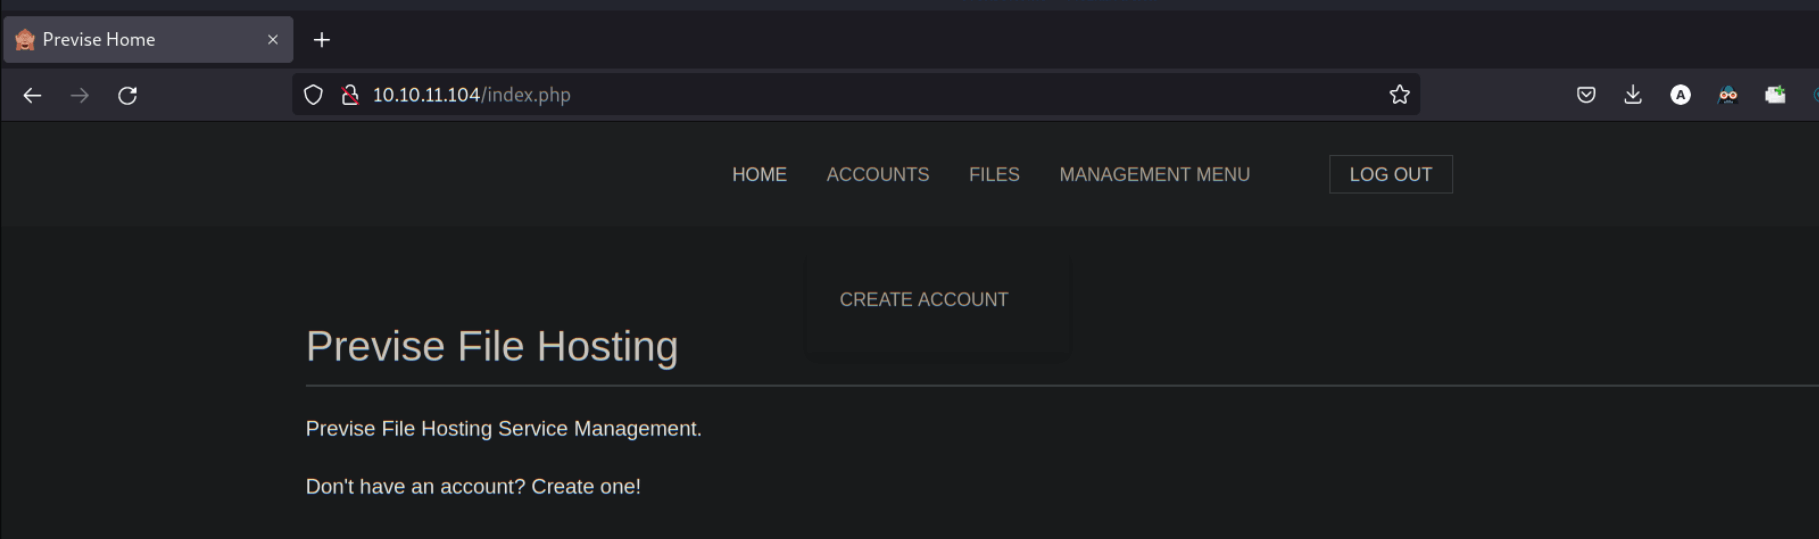Open the HOME menu item
The width and height of the screenshot is (1819, 539).
(759, 175)
